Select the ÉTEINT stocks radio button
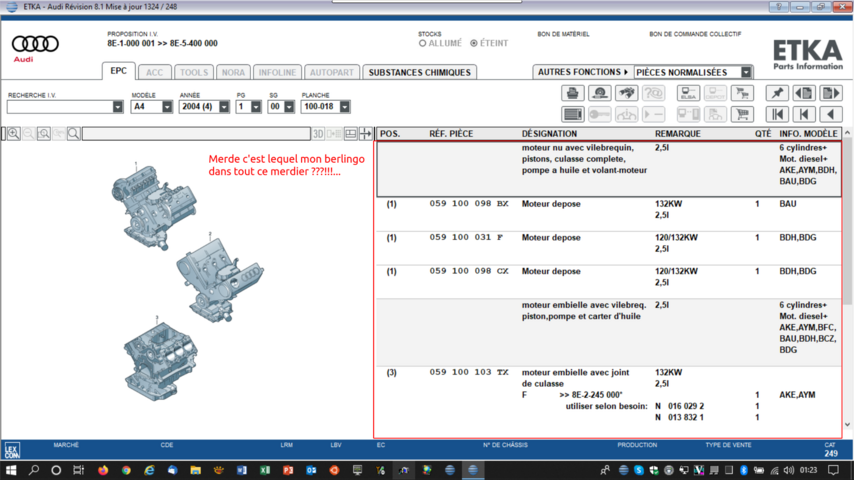The height and width of the screenshot is (480, 854). [474, 43]
